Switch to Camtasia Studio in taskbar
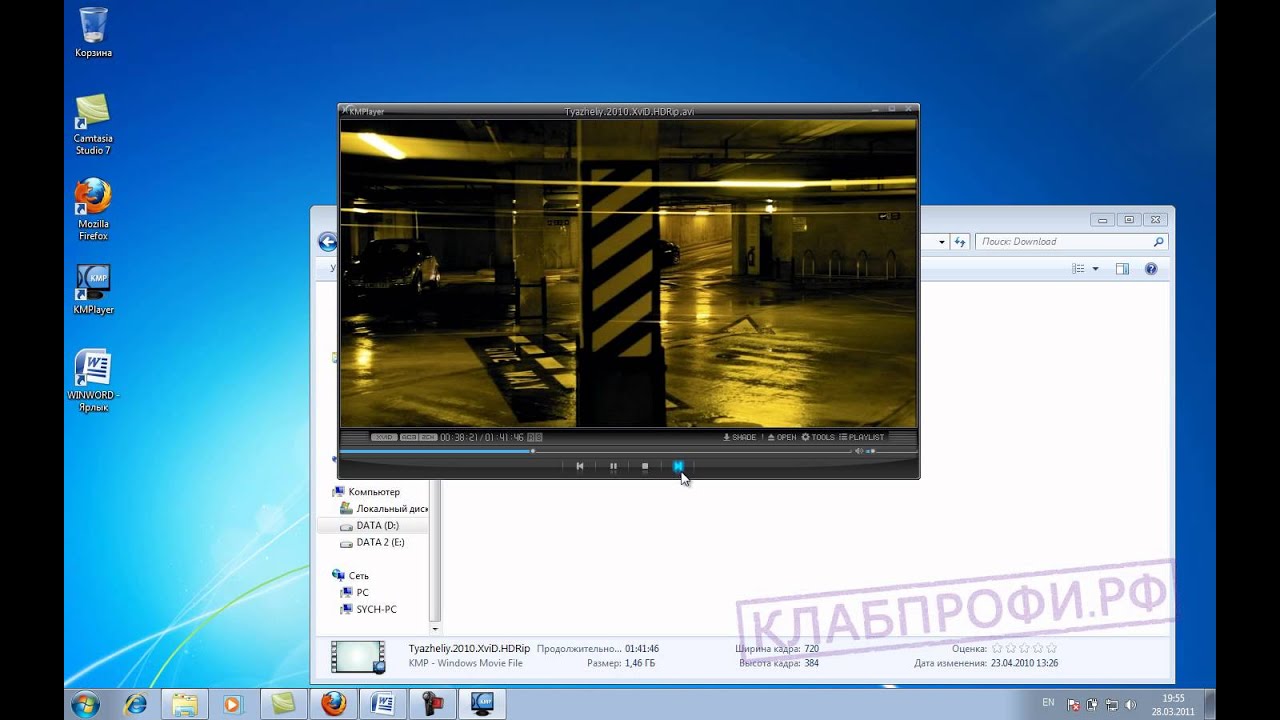This screenshot has width=1280, height=720. click(x=283, y=704)
